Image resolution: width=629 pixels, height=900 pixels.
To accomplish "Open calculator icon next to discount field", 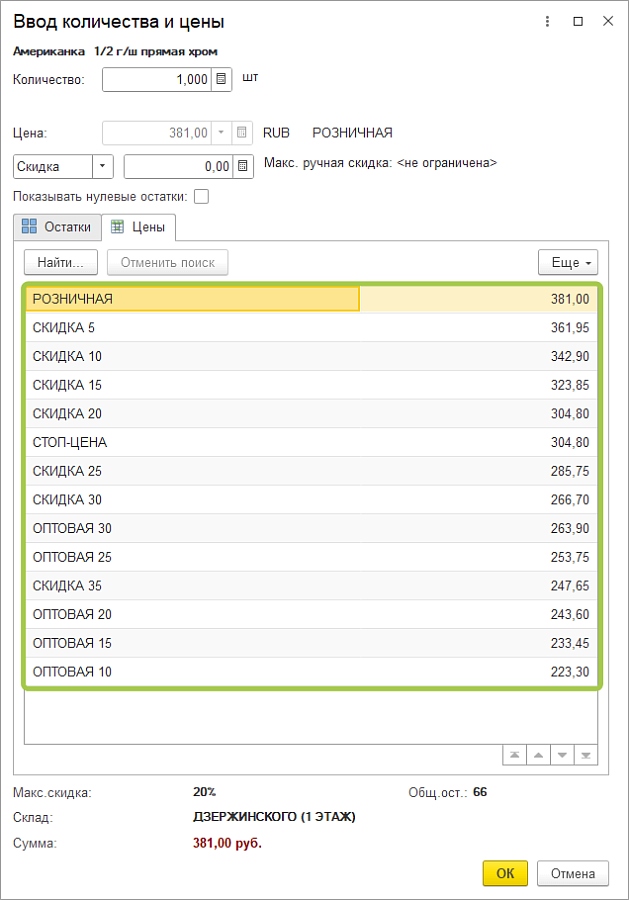I will [242, 166].
